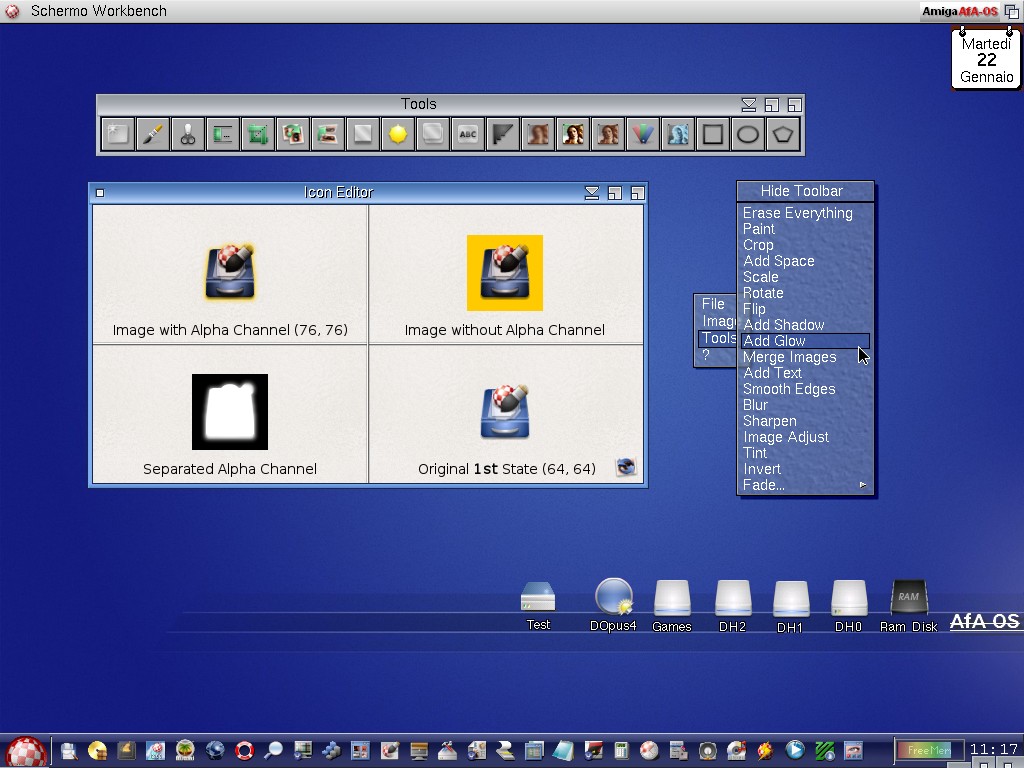Screen dimensions: 1024x768
Task: Select the pentagon polygon shape tool
Action: [x=783, y=134]
